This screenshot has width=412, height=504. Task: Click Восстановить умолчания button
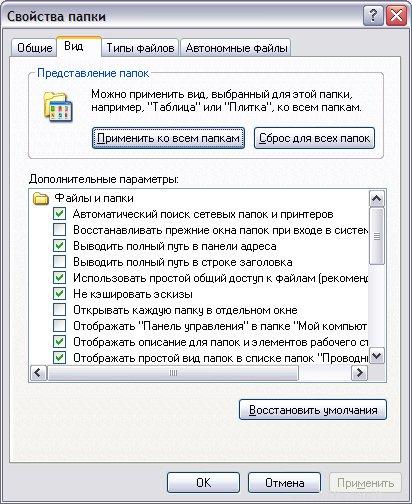(313, 410)
